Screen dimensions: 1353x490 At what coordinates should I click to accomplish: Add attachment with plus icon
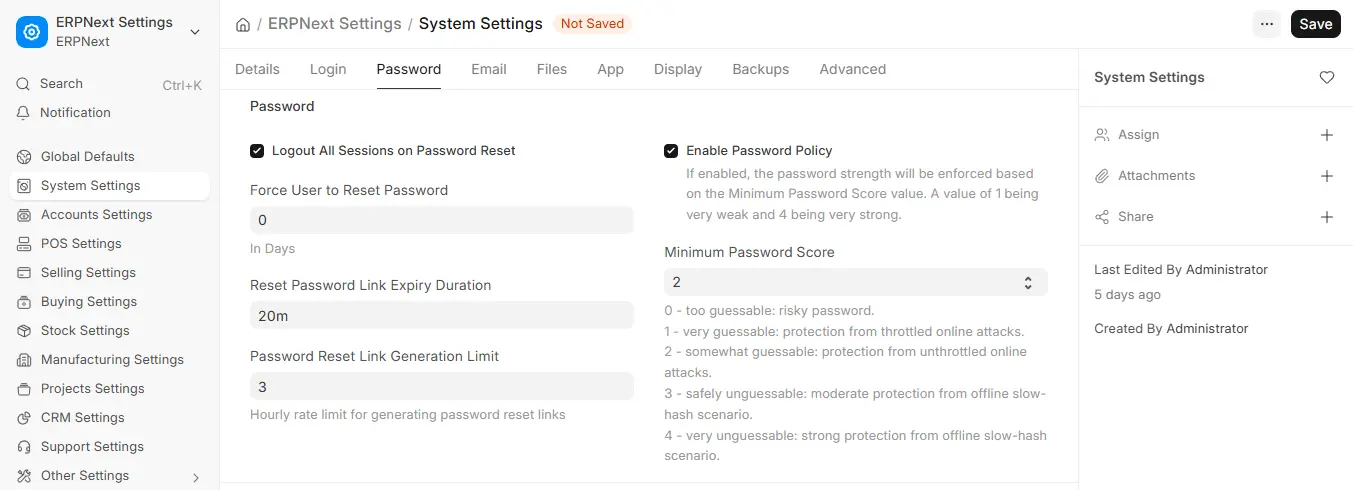[1327, 176]
